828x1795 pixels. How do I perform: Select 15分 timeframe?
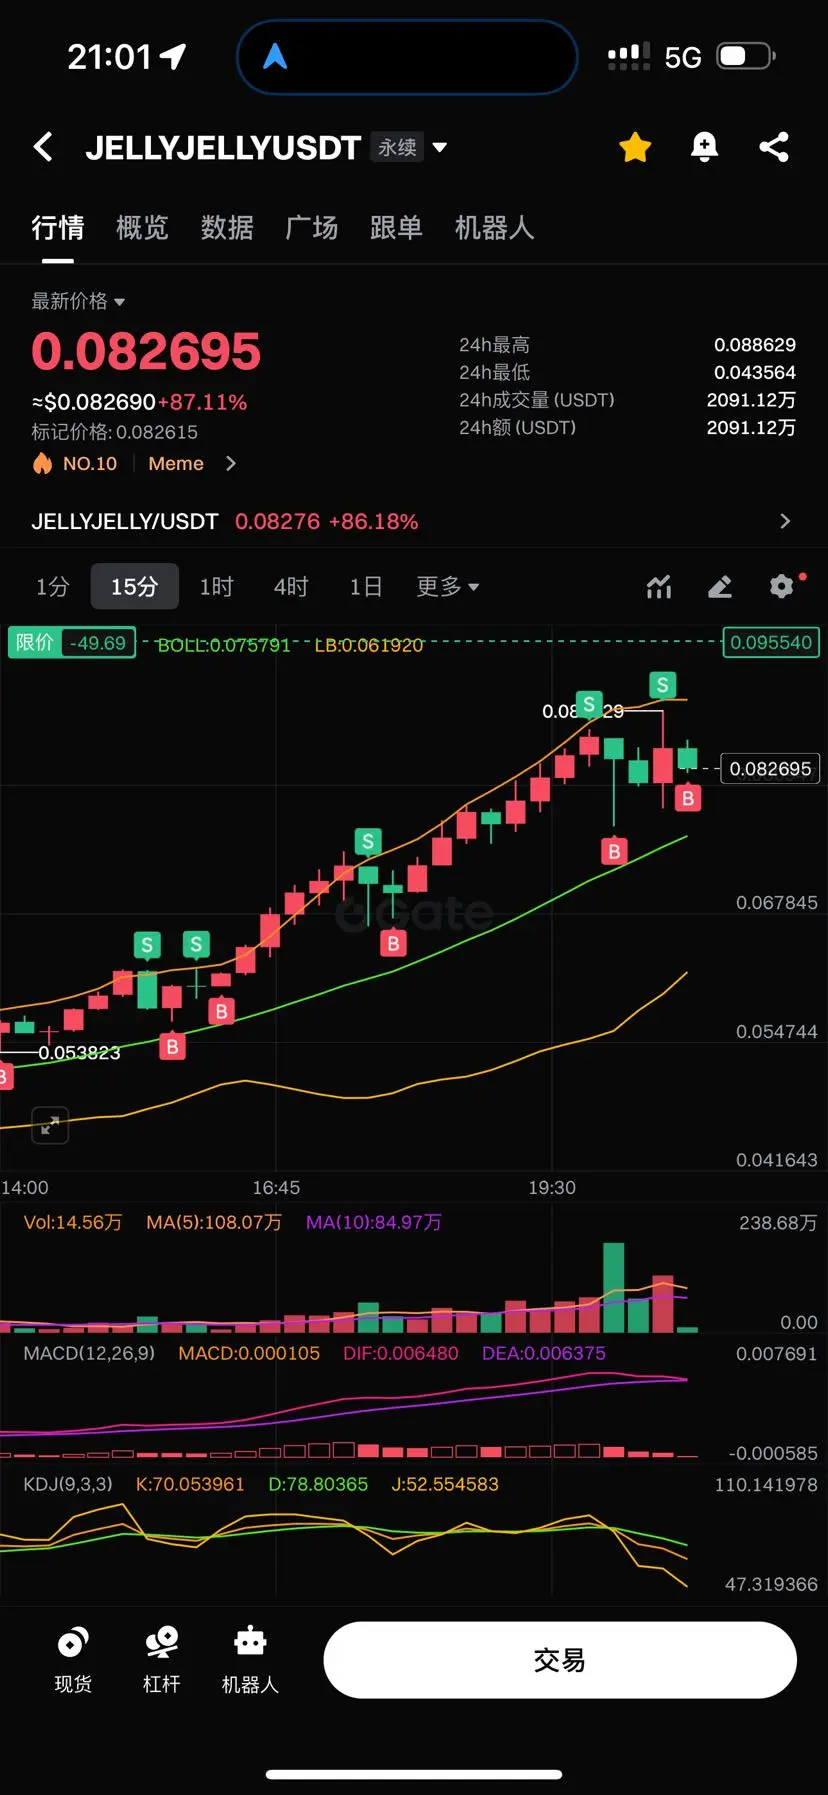point(135,587)
